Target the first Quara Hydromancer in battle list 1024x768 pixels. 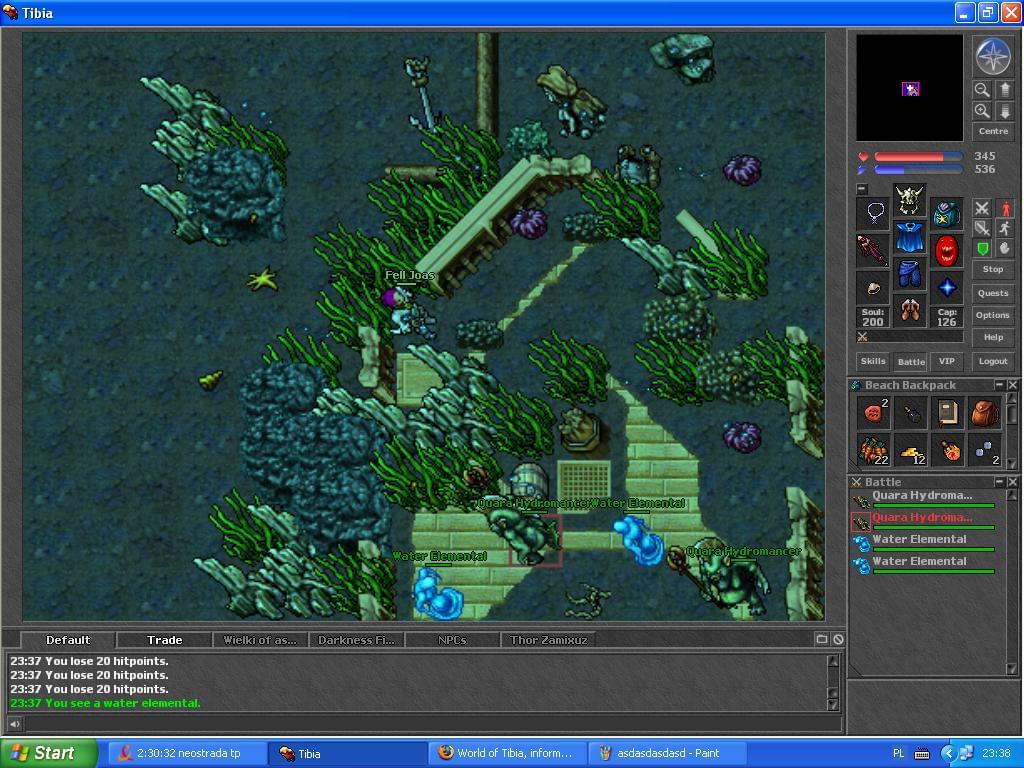pyautogui.click(x=923, y=500)
